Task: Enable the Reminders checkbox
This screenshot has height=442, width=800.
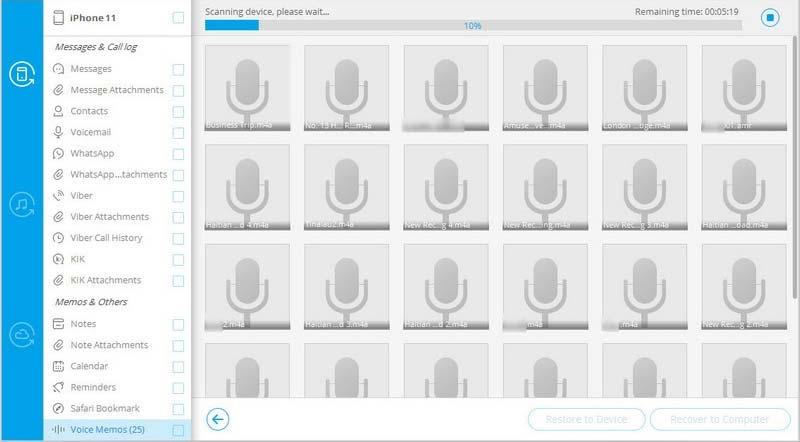Action: pos(178,388)
